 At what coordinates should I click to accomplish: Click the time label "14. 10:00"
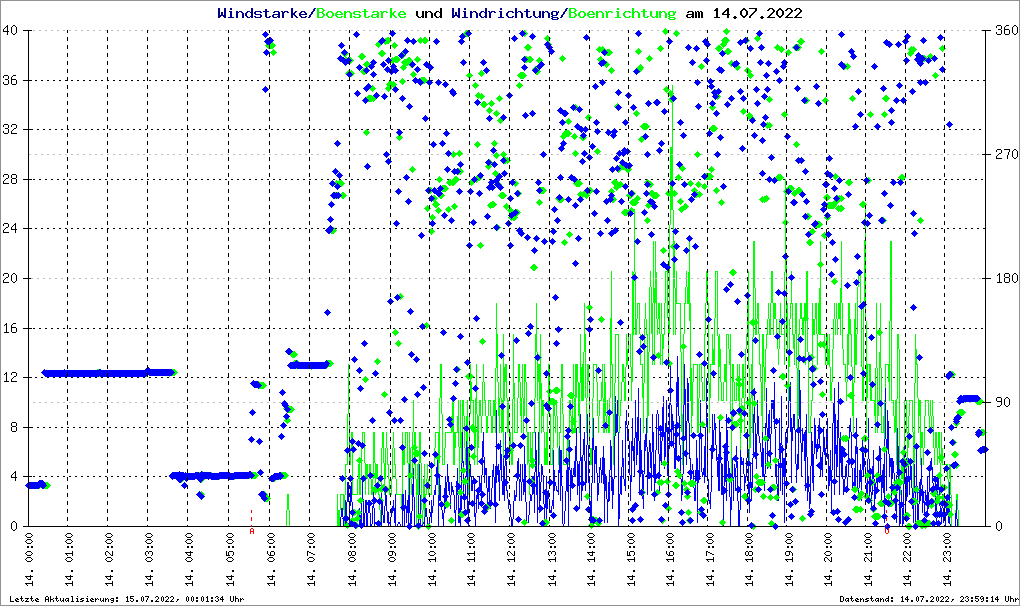(431, 559)
